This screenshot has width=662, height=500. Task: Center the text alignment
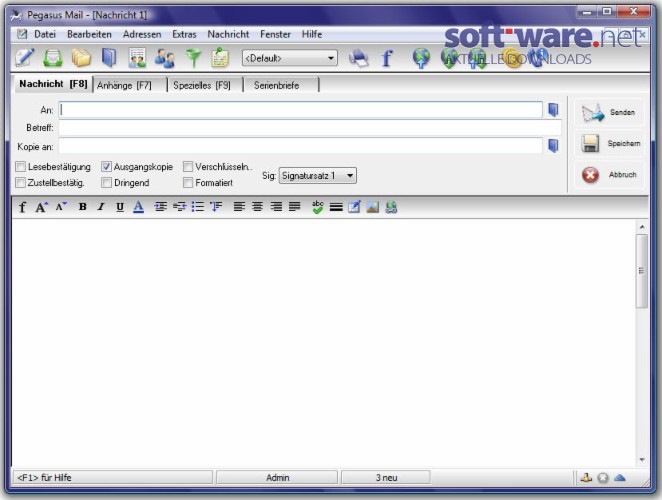(x=257, y=207)
